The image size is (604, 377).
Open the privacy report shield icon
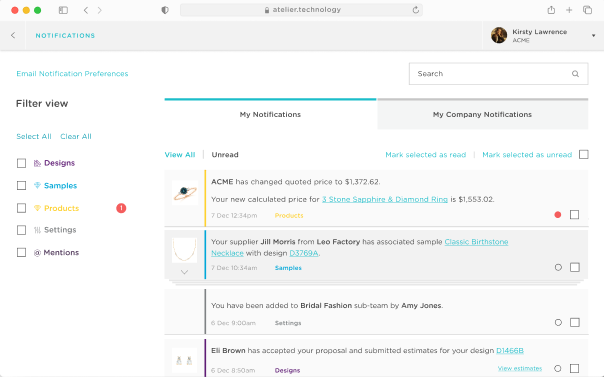[165, 10]
